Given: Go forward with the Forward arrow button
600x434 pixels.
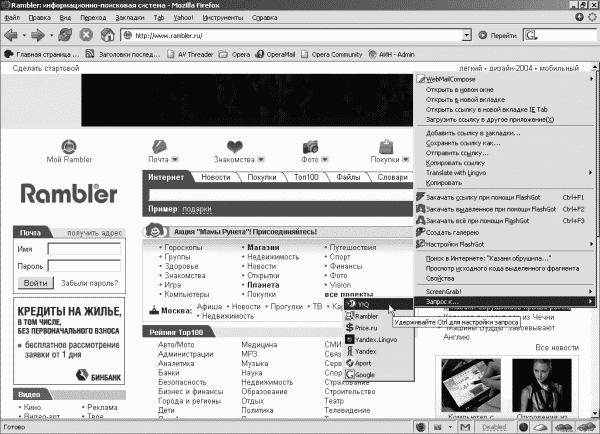Looking at the screenshot, I should point(38,36).
